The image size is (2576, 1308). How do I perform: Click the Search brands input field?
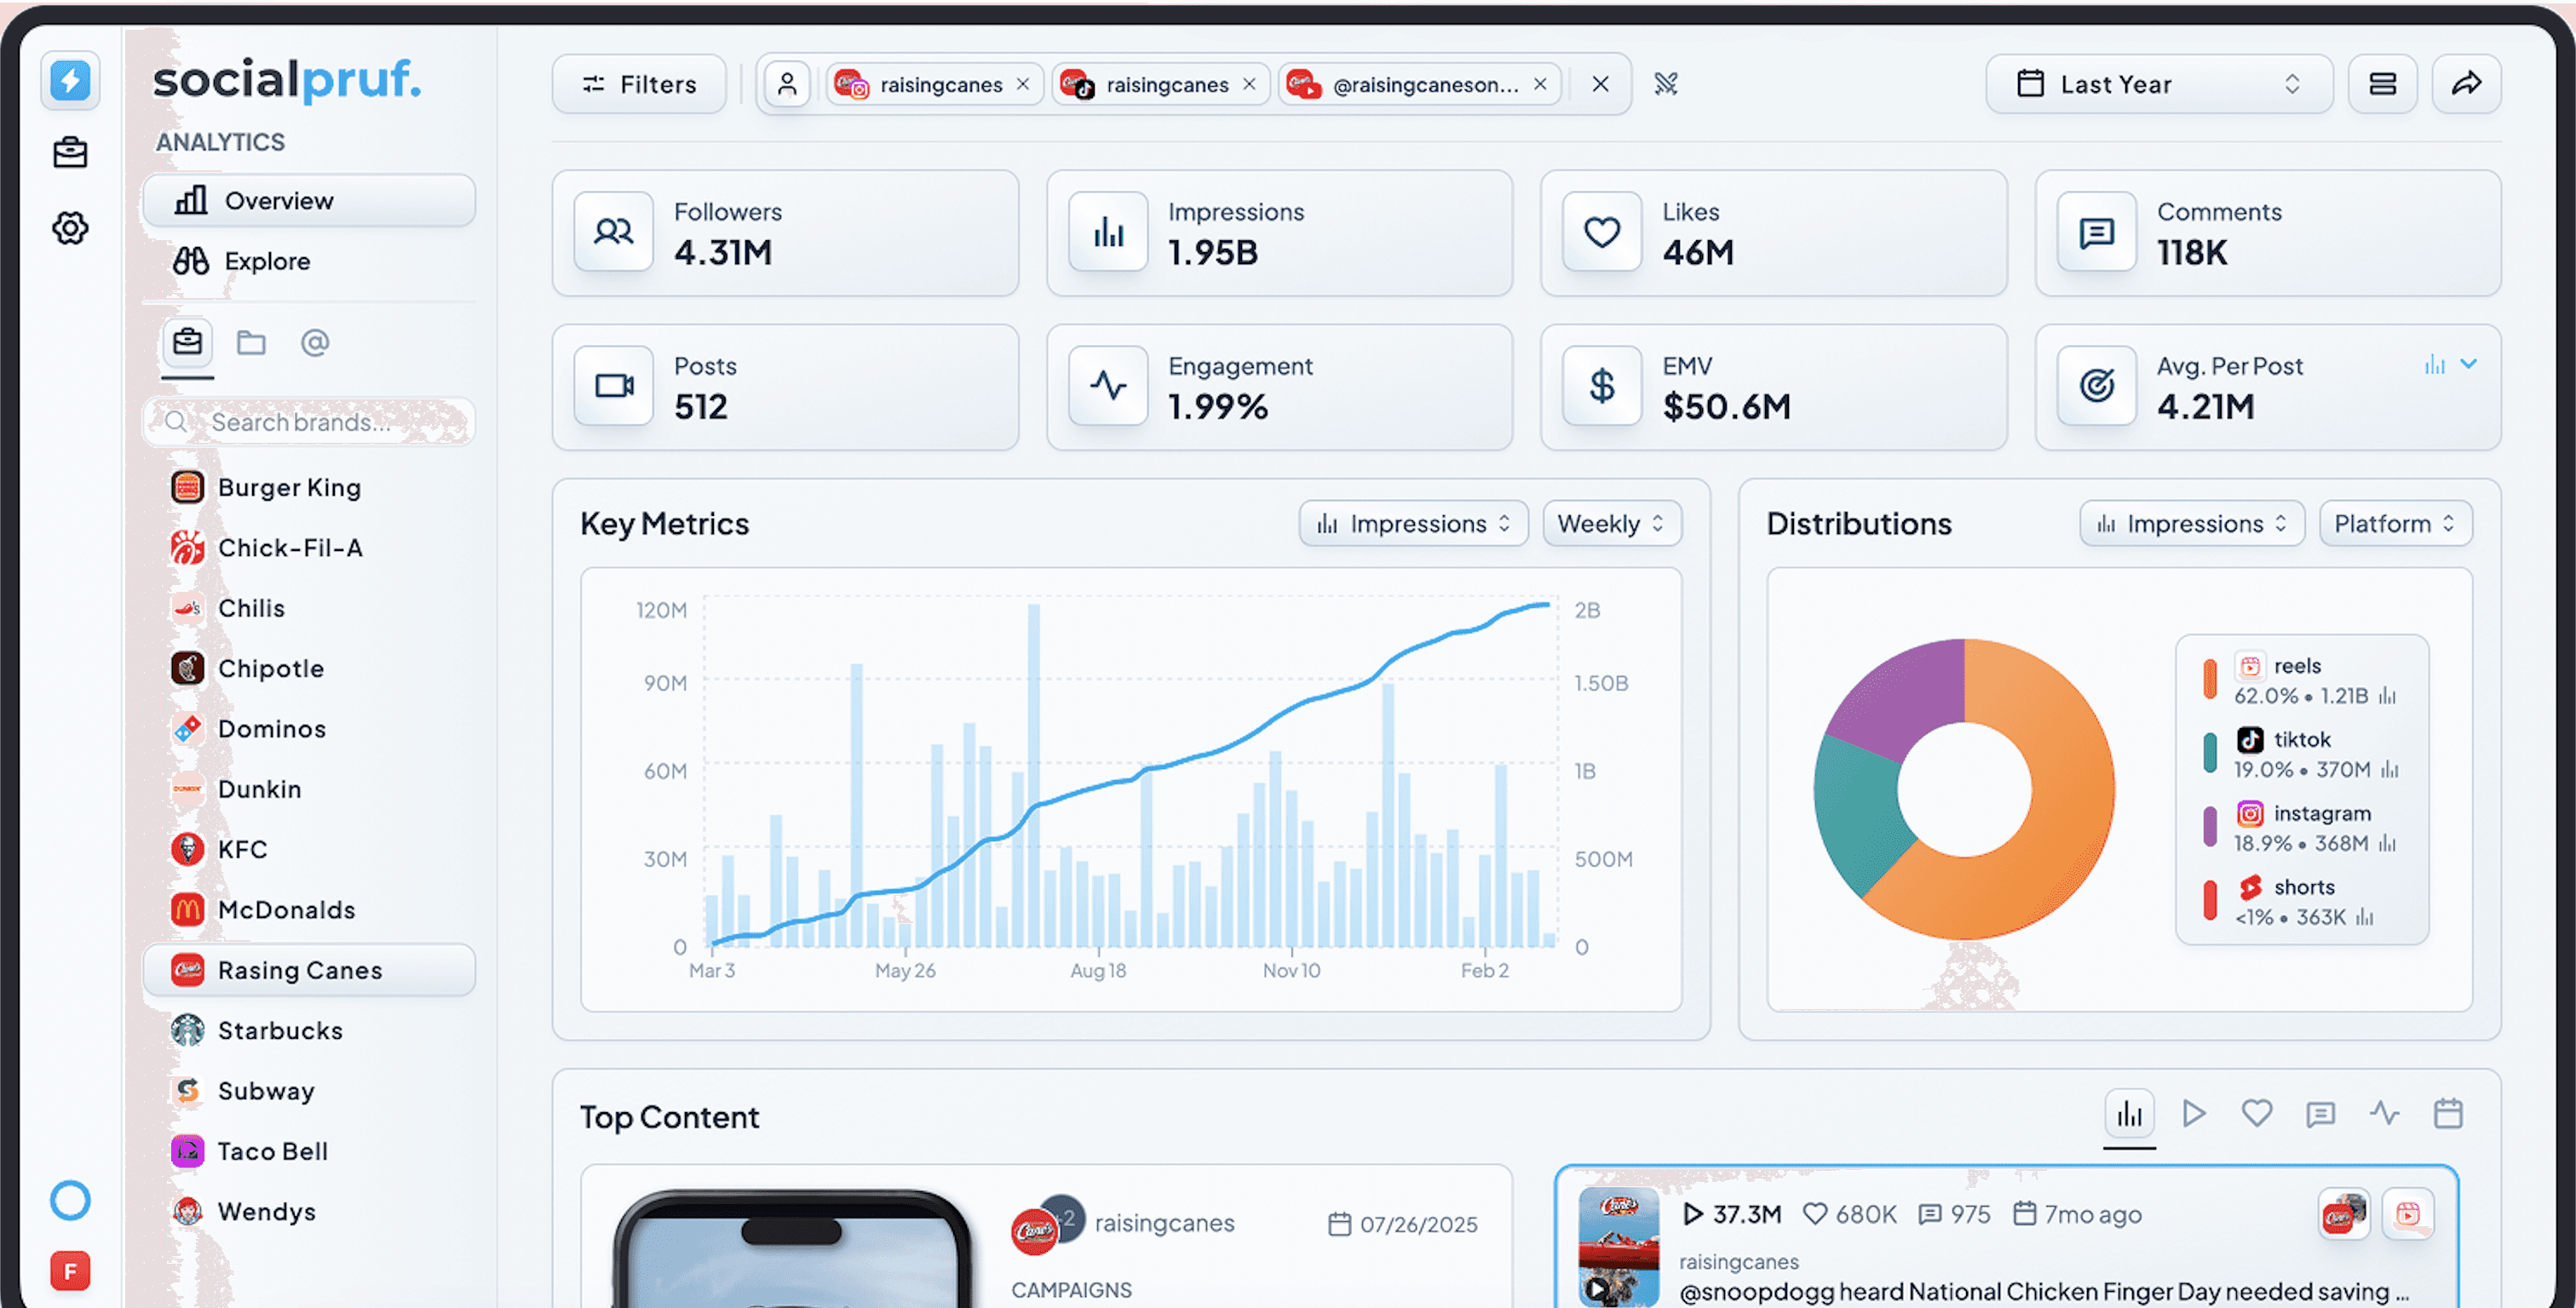(x=310, y=422)
